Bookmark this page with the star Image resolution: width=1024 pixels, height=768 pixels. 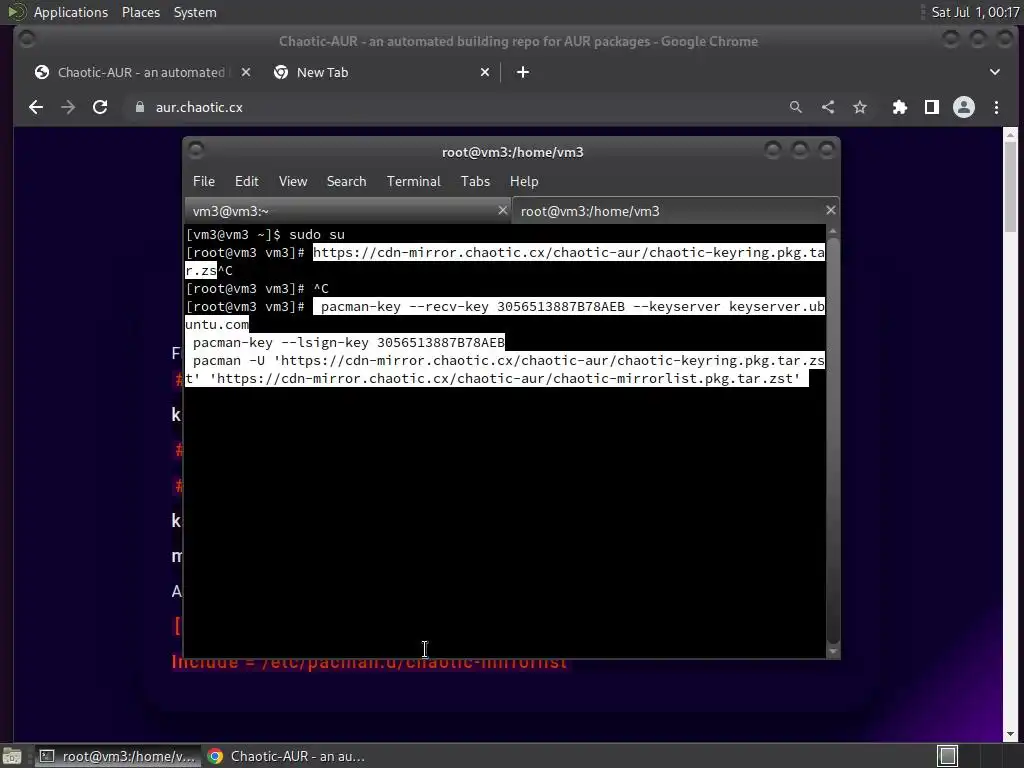(x=860, y=107)
